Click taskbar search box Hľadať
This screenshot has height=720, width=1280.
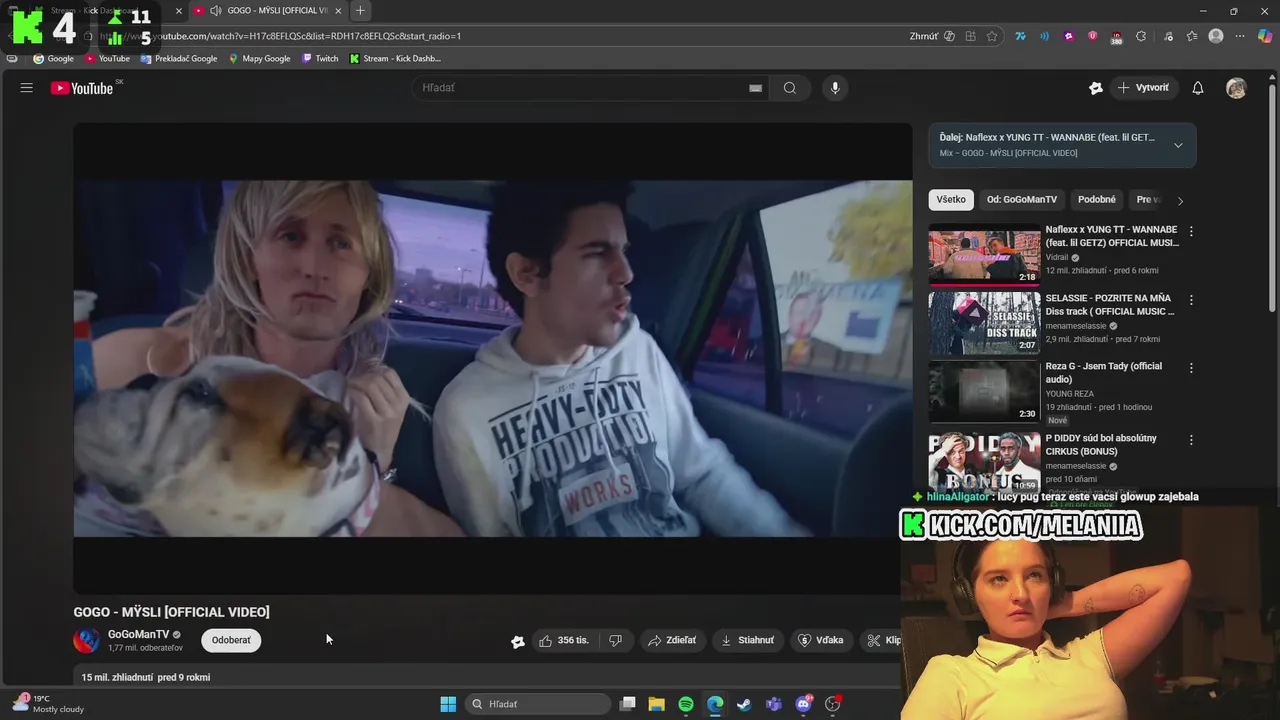click(x=538, y=704)
